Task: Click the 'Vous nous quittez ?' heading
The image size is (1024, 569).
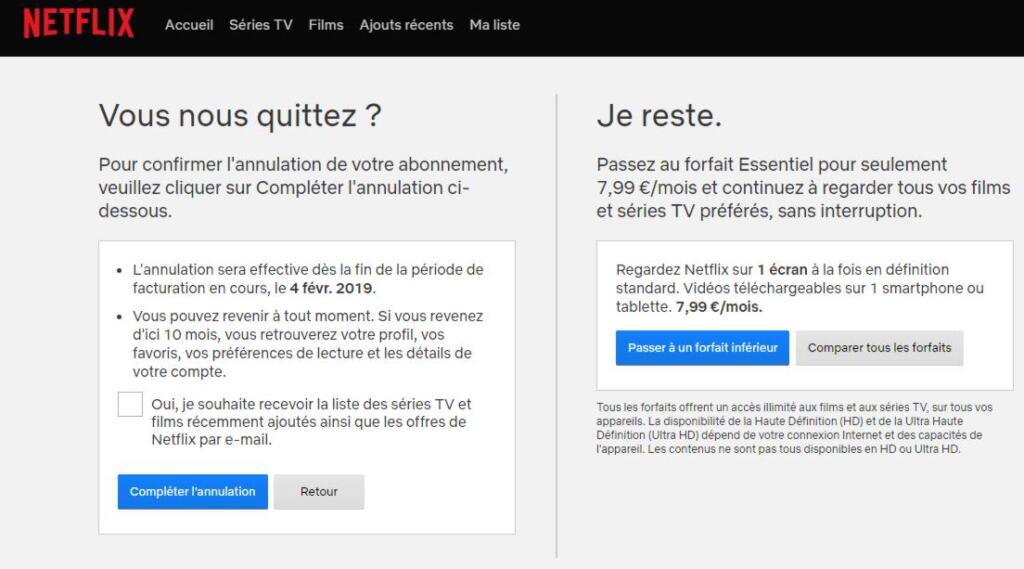Action: [240, 116]
